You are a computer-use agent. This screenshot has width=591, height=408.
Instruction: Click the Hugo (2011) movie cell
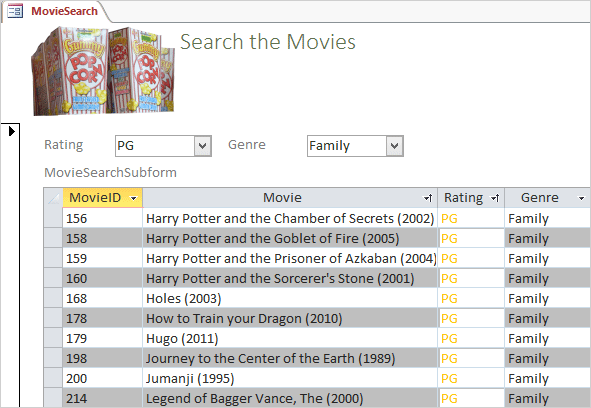pyautogui.click(x=290, y=338)
